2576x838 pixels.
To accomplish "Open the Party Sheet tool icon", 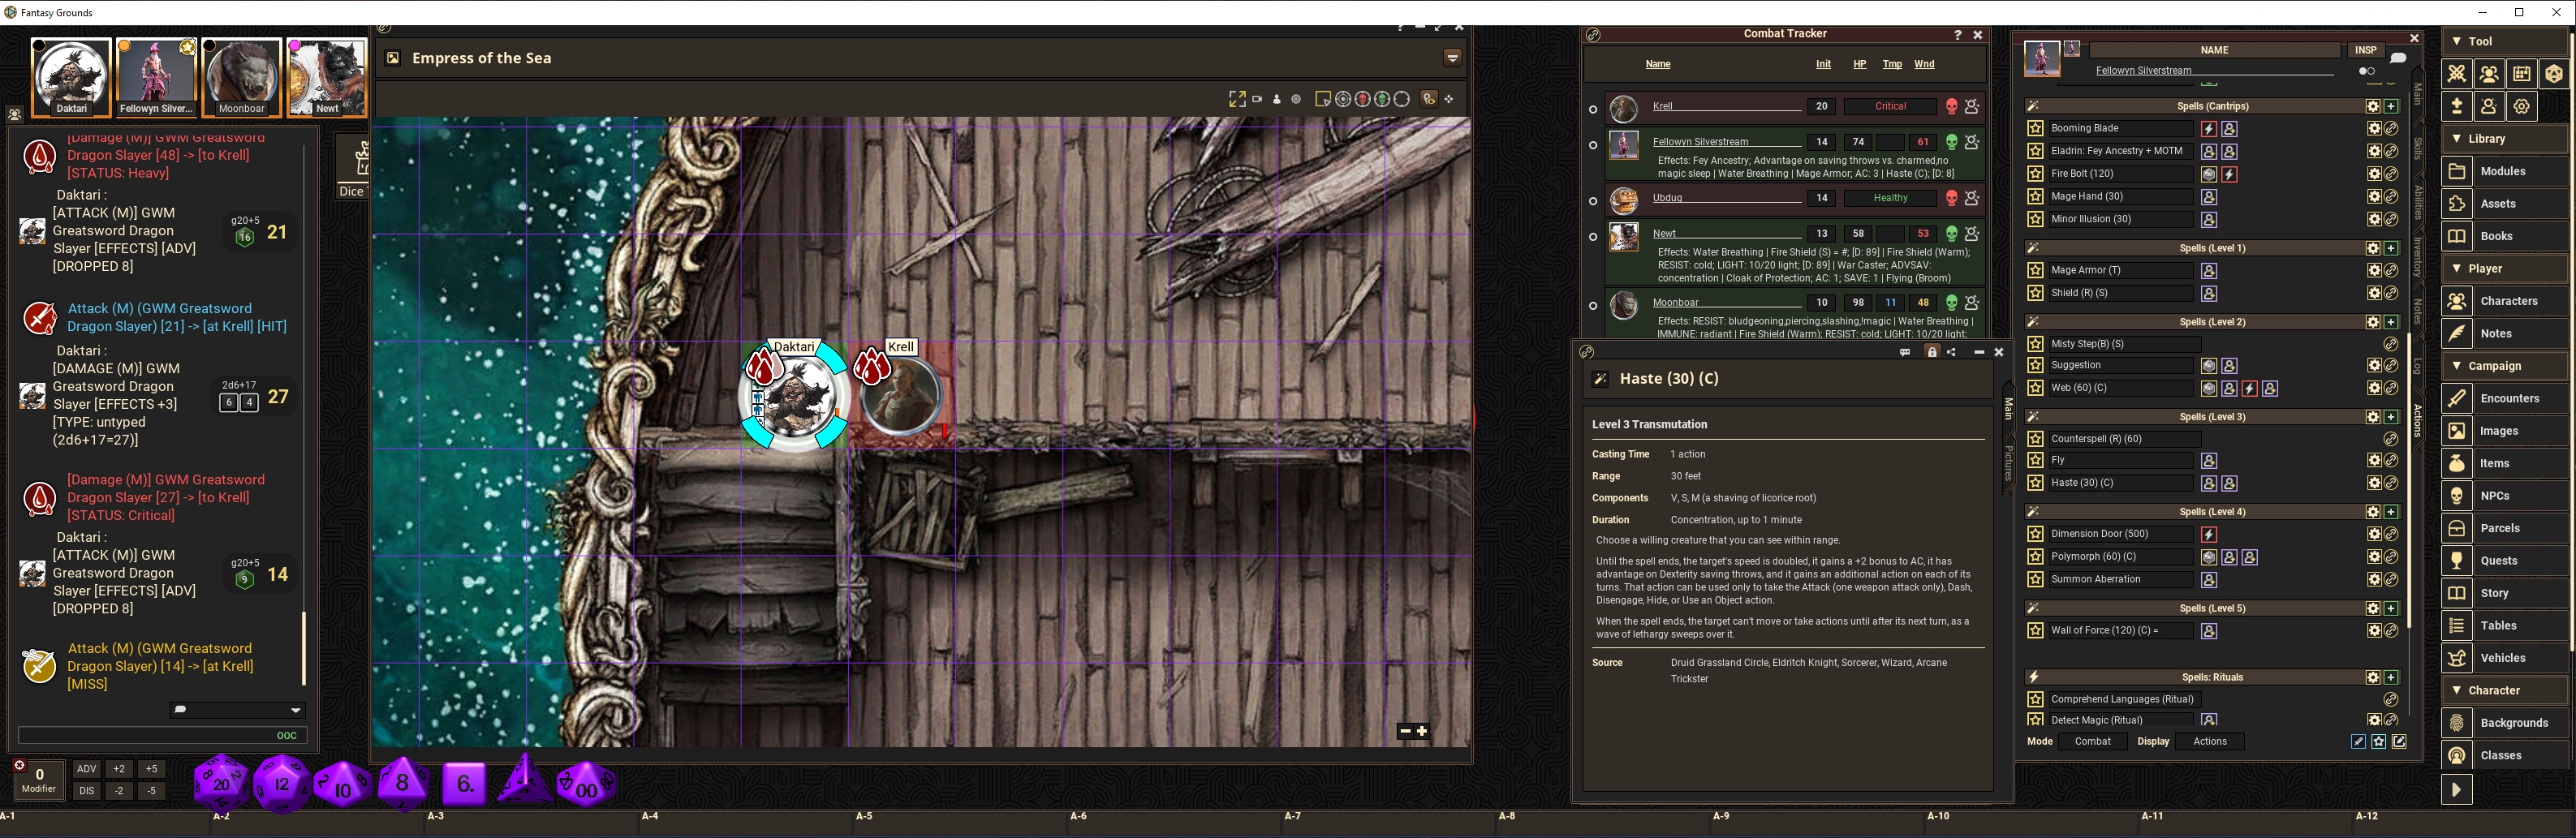I will pos(2489,74).
